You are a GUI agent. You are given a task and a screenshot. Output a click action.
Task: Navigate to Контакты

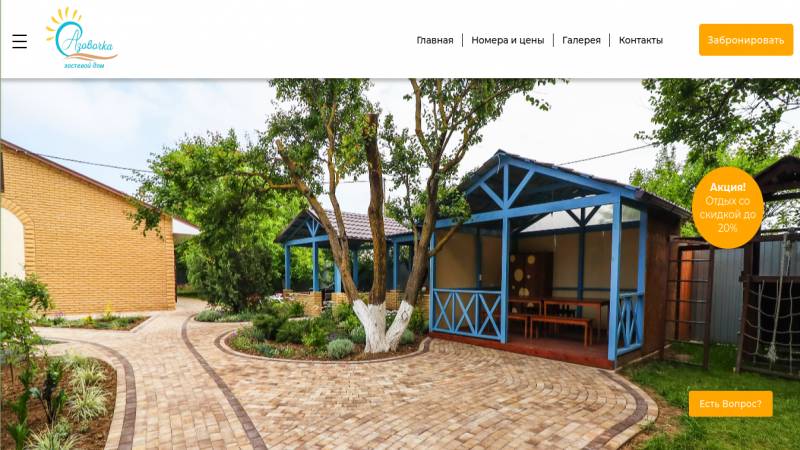click(640, 40)
